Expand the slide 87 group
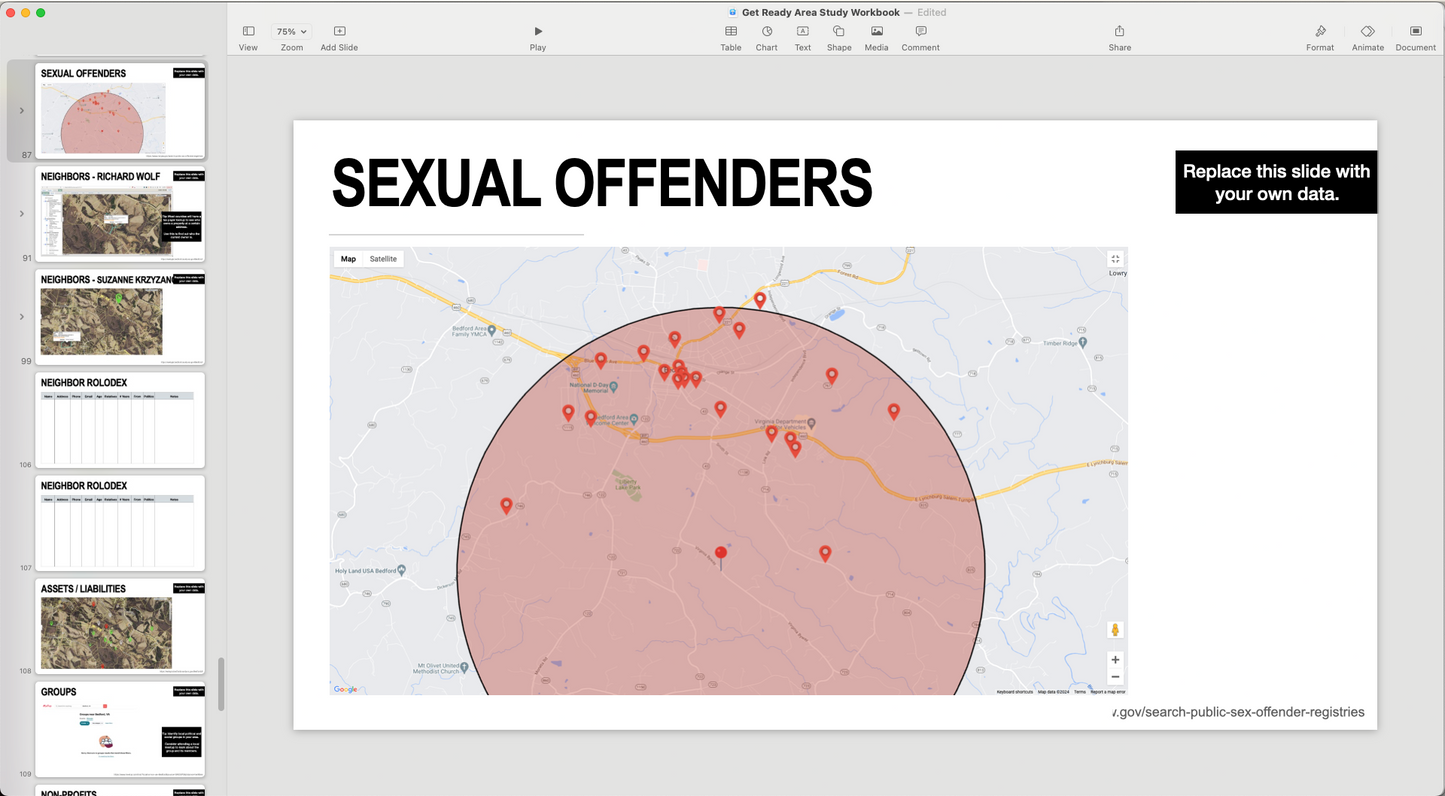 point(22,111)
